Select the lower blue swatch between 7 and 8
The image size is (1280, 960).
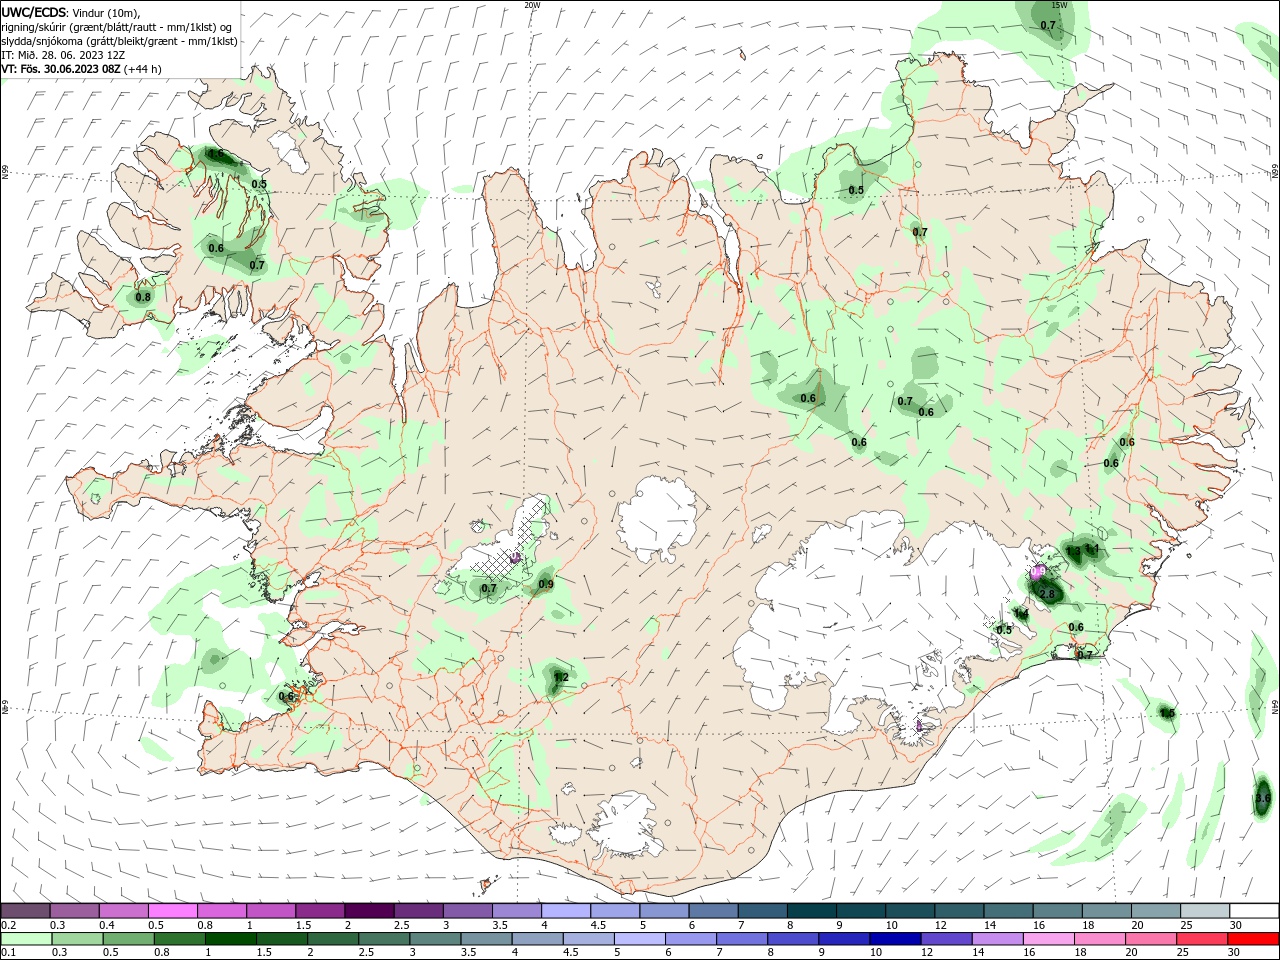coord(742,939)
